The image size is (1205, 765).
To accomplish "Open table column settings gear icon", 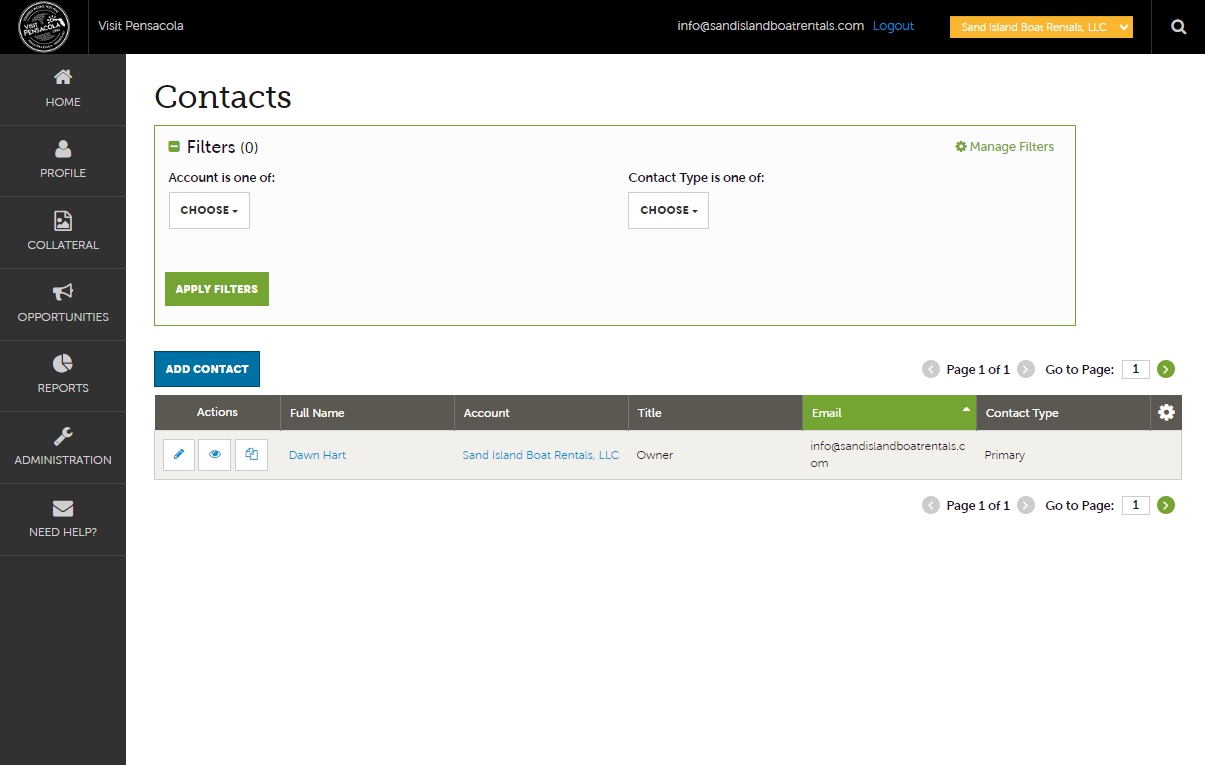I will (x=1166, y=412).
